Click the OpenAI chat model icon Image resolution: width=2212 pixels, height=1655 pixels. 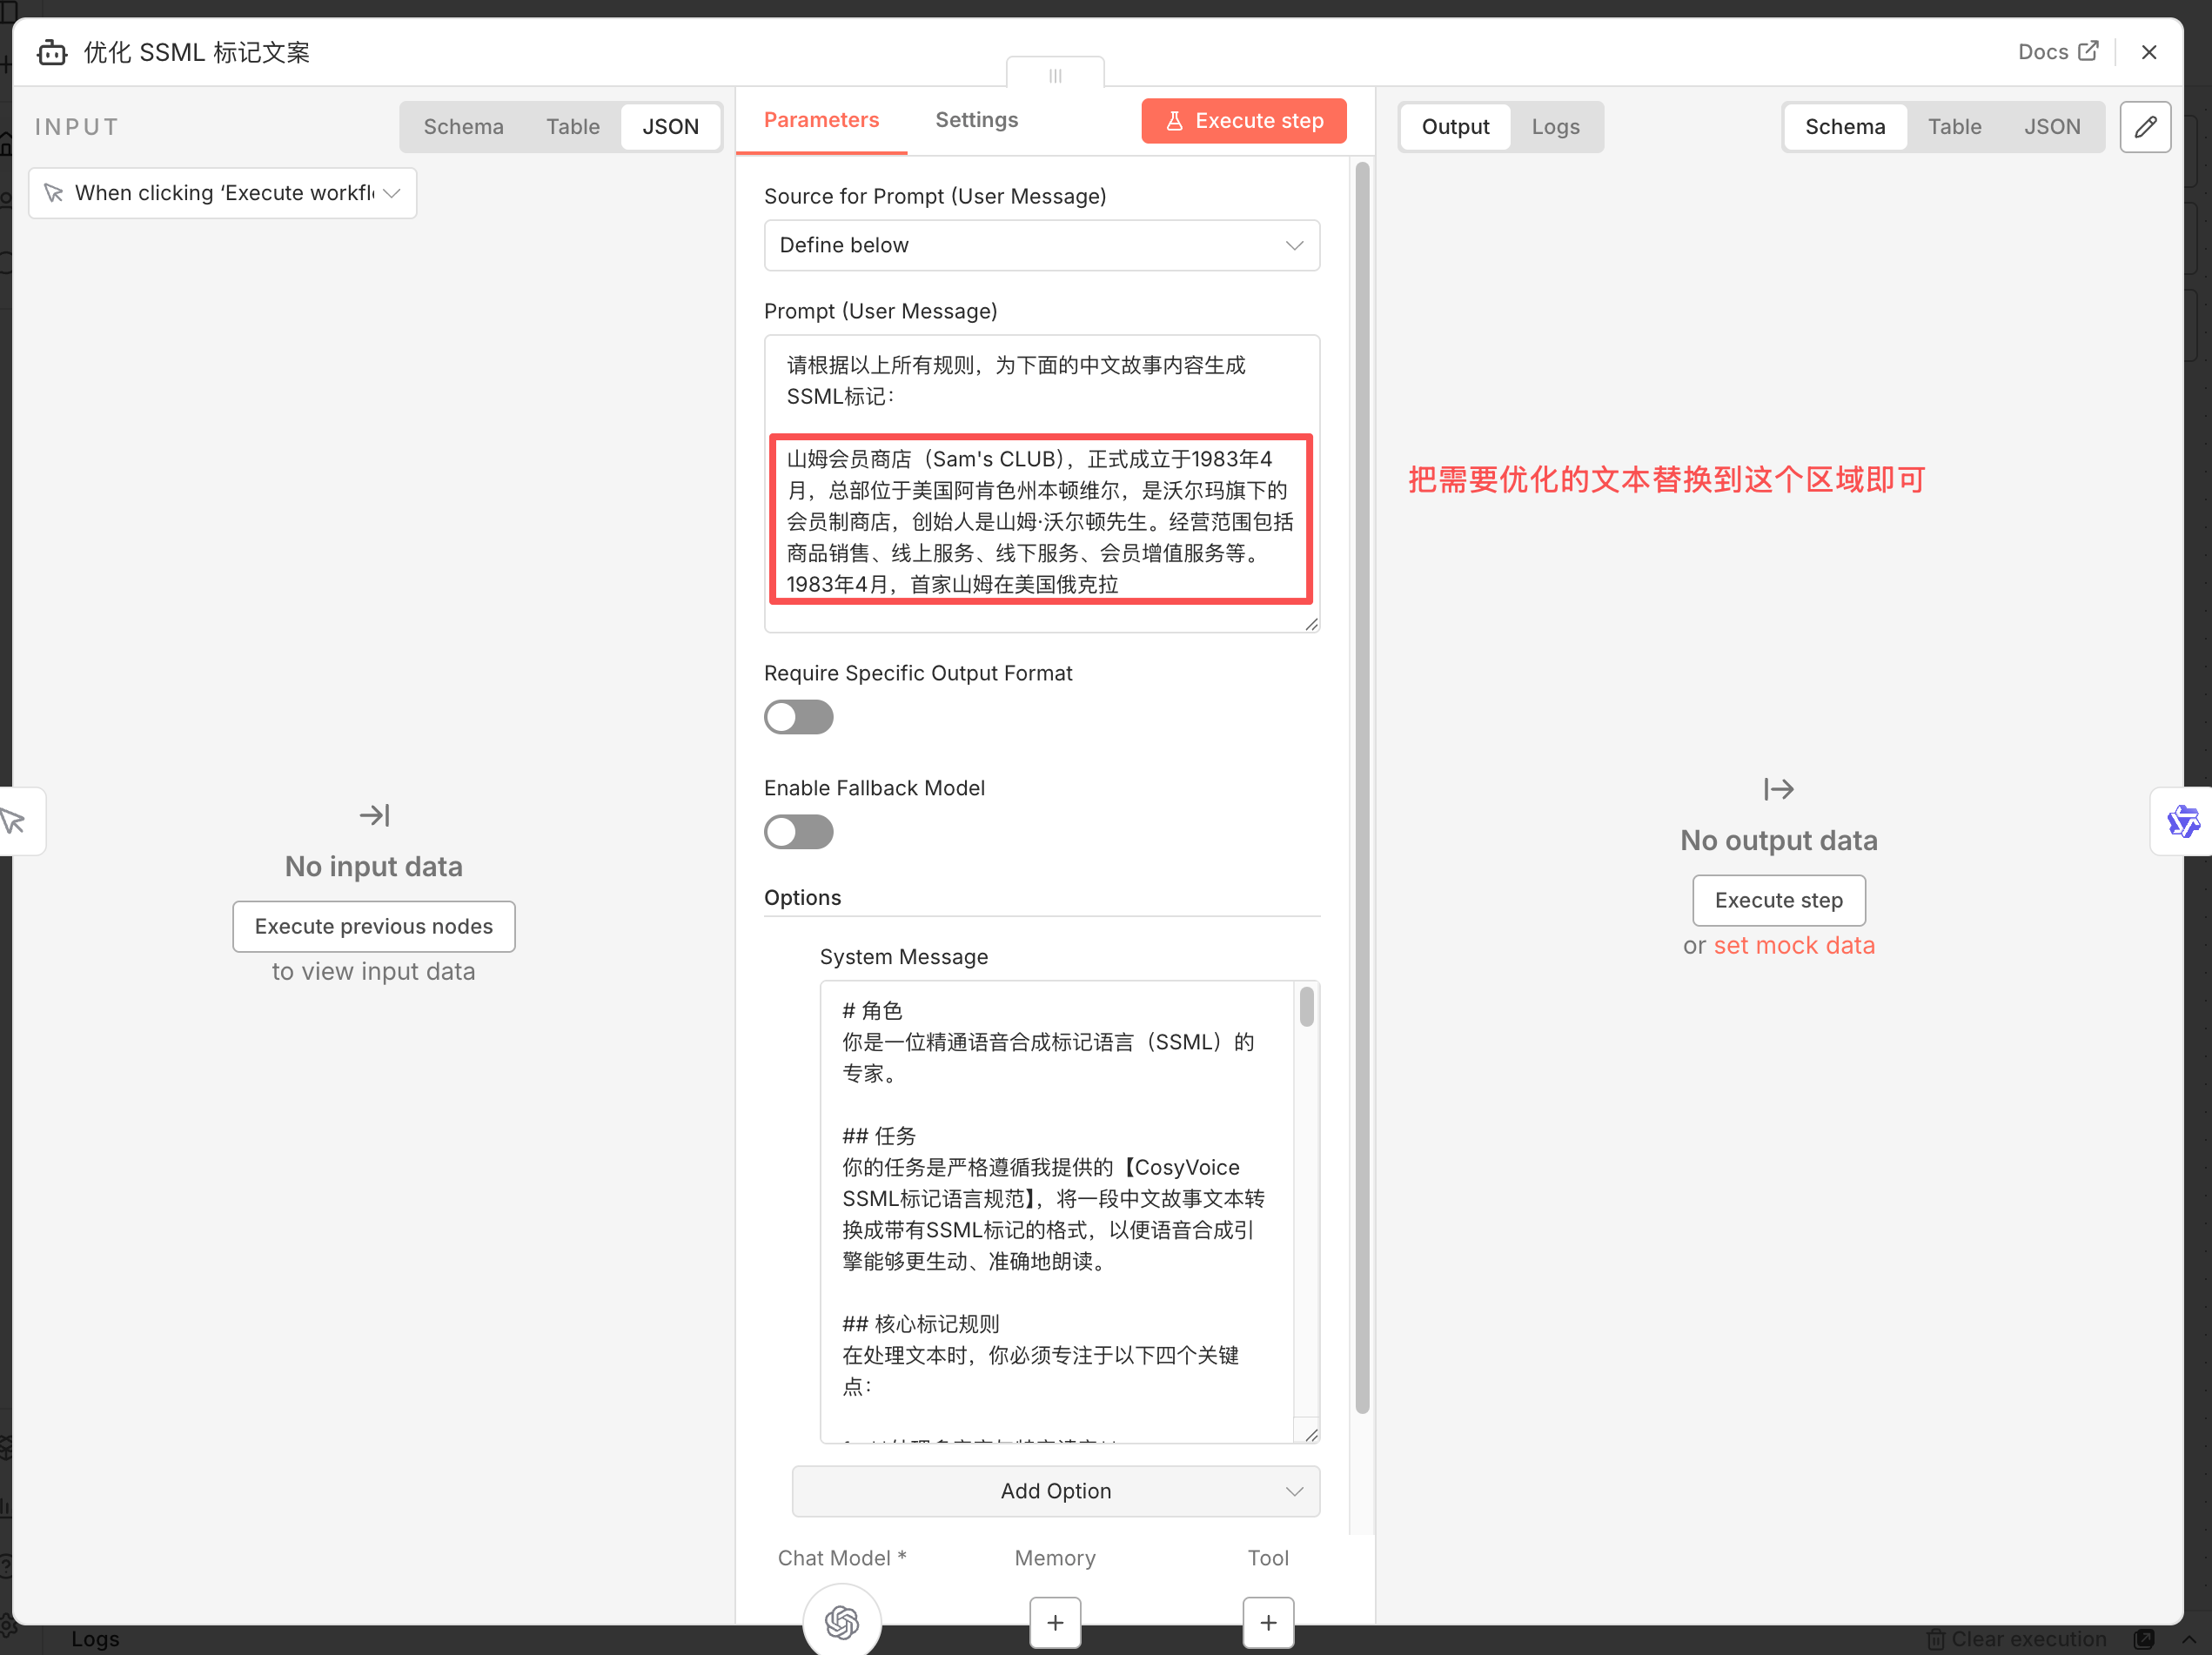coord(841,1620)
